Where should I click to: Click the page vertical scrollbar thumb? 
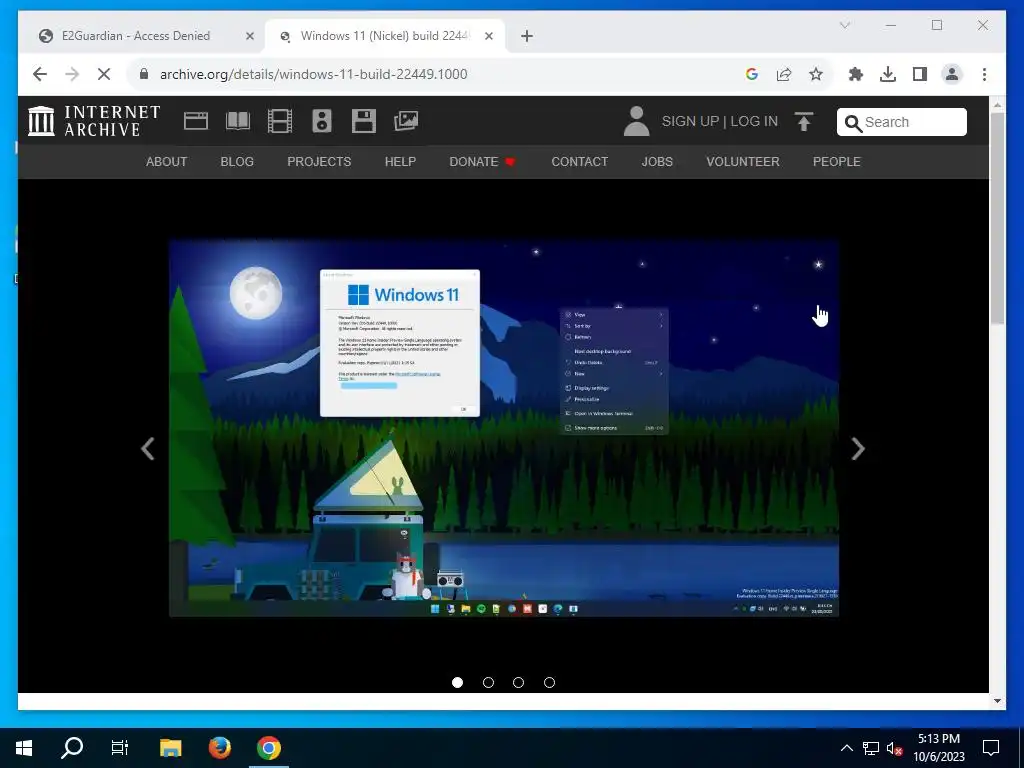(x=997, y=217)
